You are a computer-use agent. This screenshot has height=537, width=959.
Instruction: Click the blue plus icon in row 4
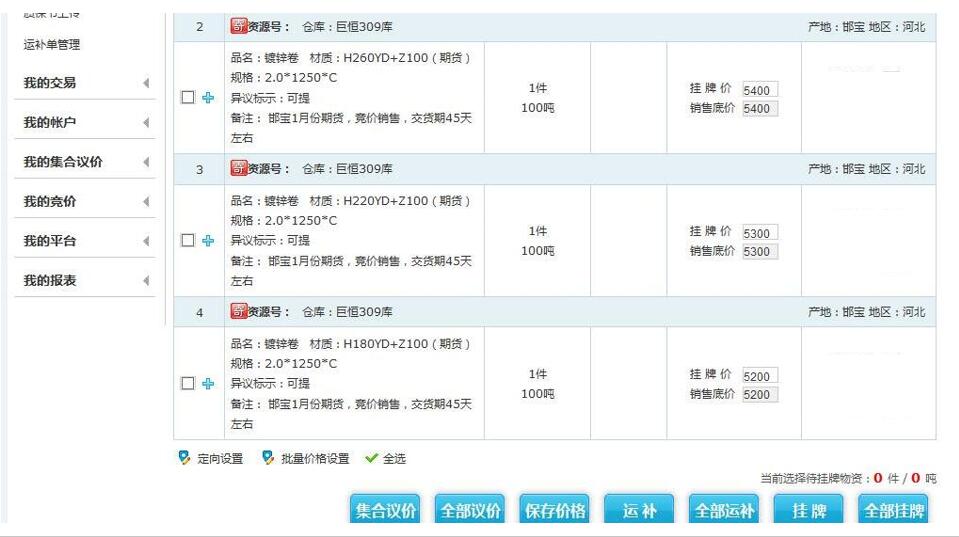point(208,384)
